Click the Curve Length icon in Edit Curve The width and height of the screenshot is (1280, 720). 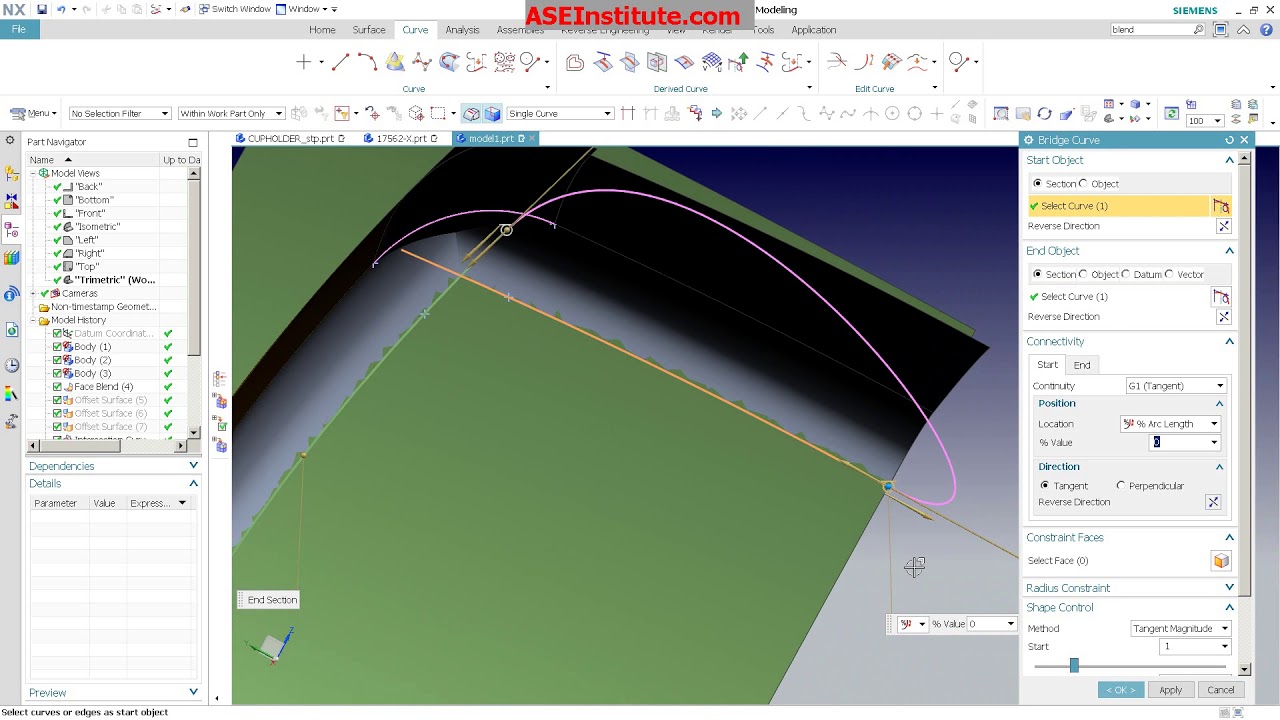(864, 62)
